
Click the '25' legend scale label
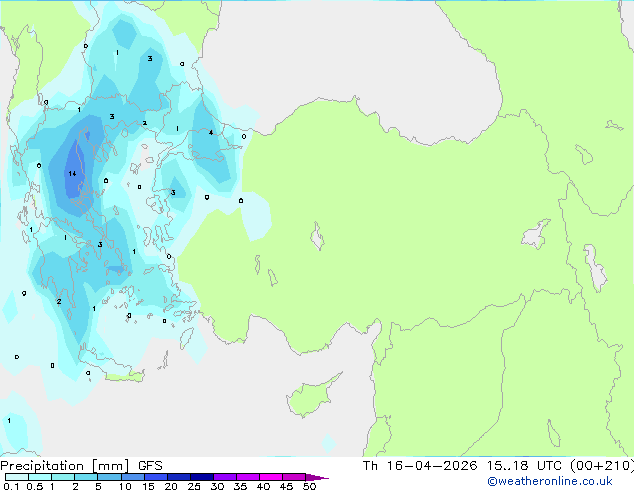point(194,486)
